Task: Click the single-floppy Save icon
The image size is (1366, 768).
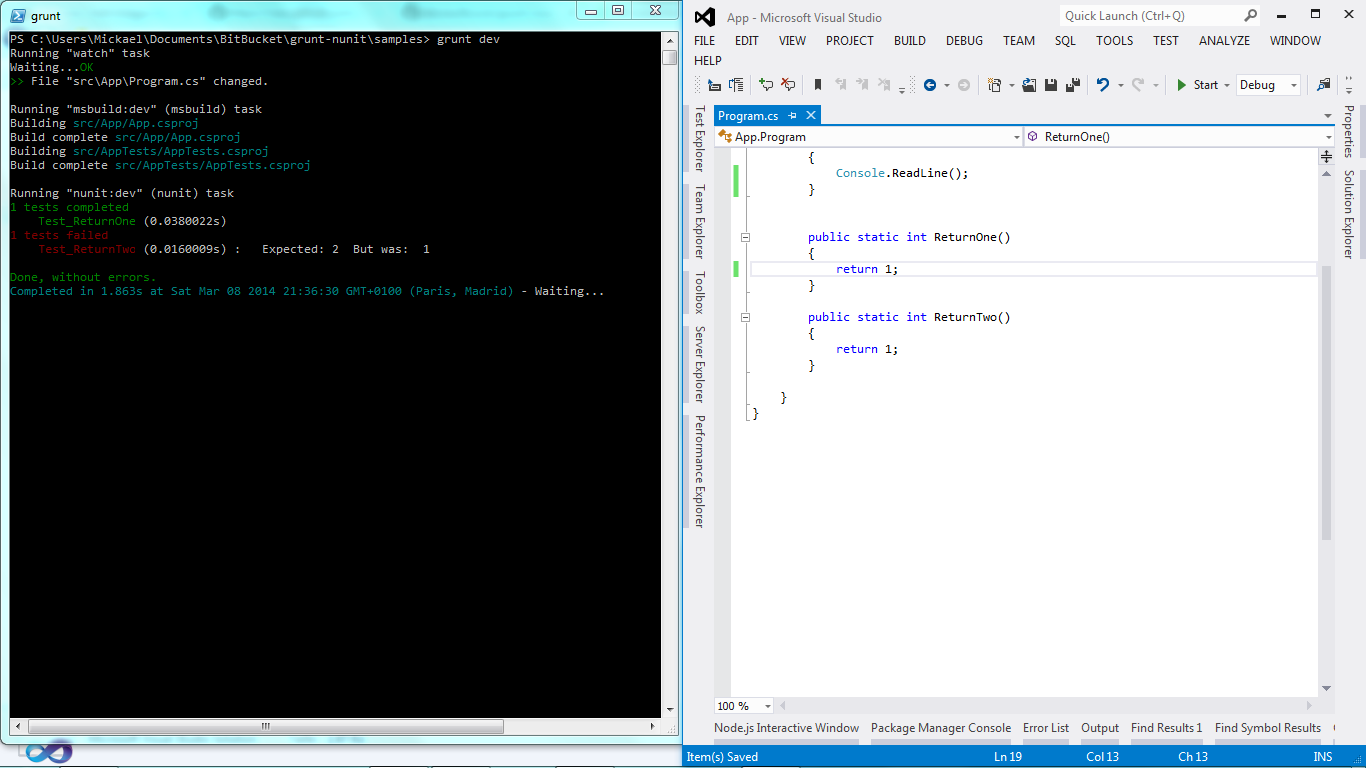Action: (x=1051, y=85)
